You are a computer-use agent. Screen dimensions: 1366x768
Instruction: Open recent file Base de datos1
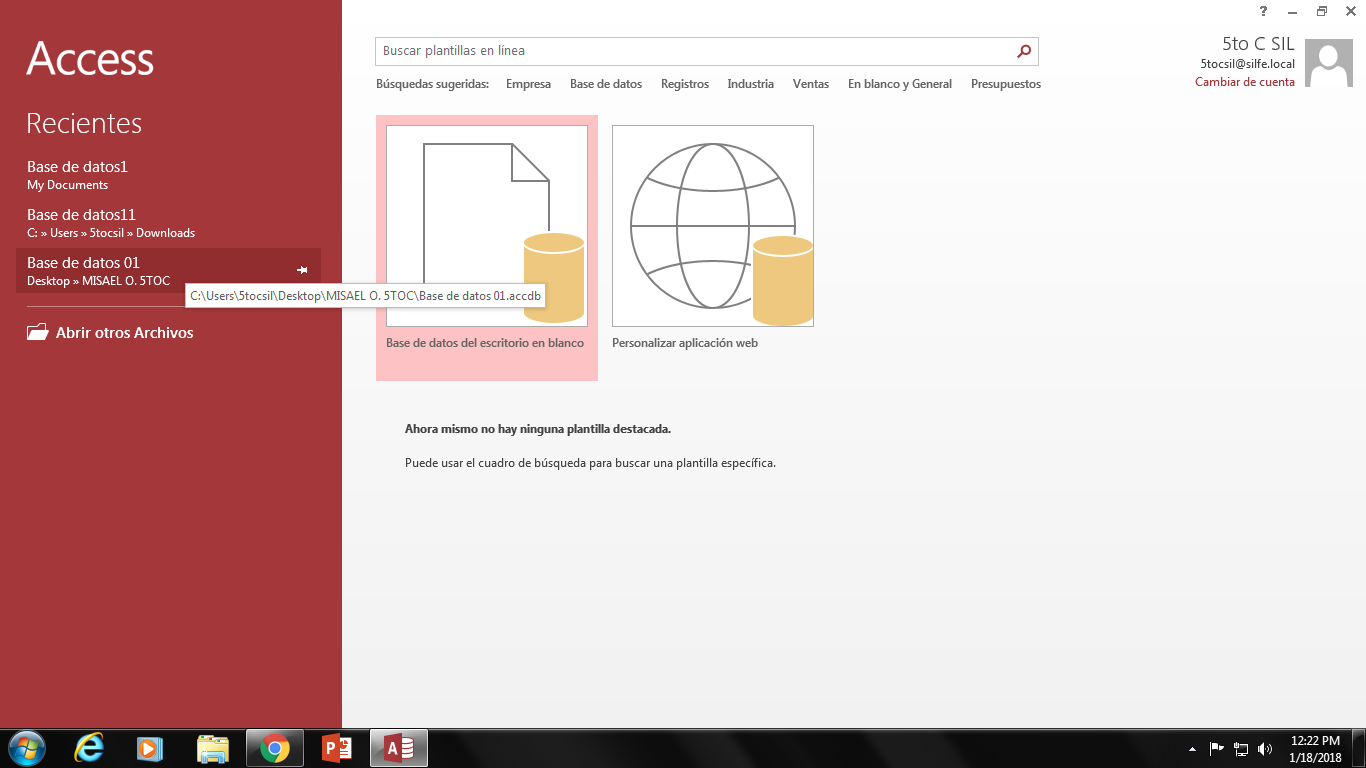[x=168, y=175]
